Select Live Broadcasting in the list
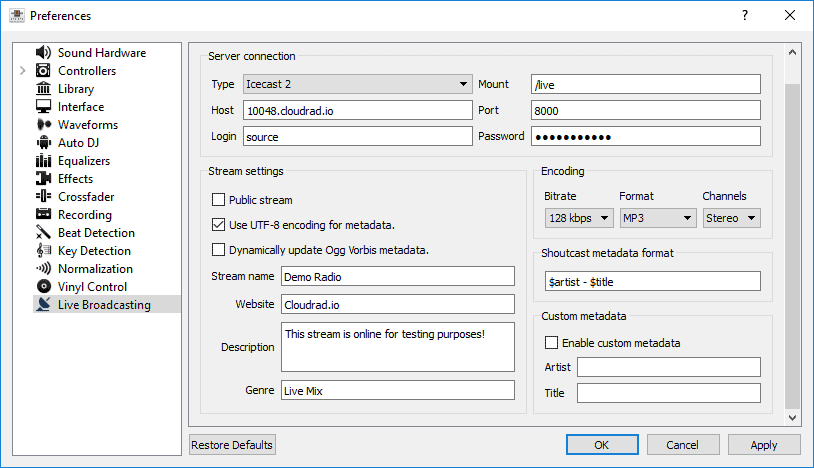 [x=104, y=305]
